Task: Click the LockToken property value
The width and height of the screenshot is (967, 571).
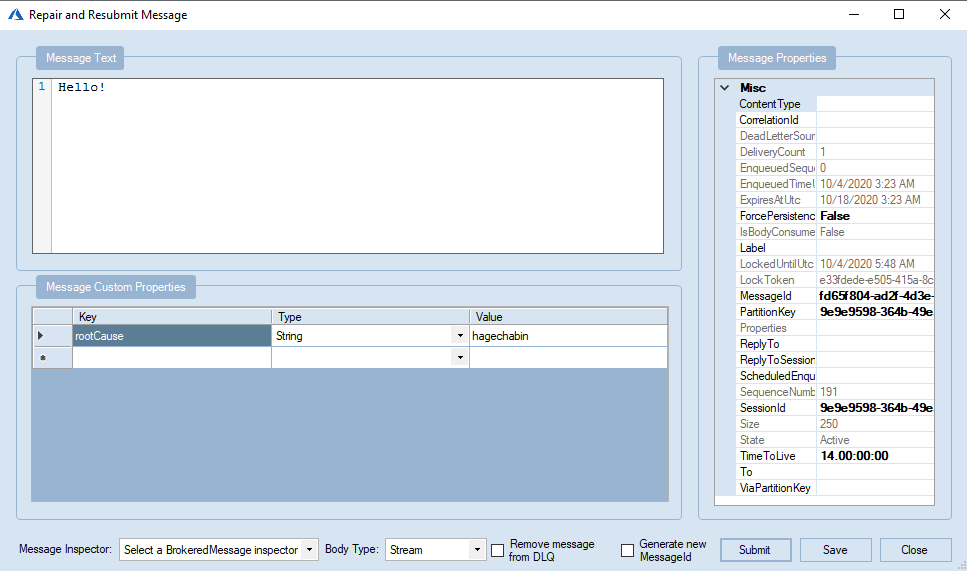Action: pos(875,280)
